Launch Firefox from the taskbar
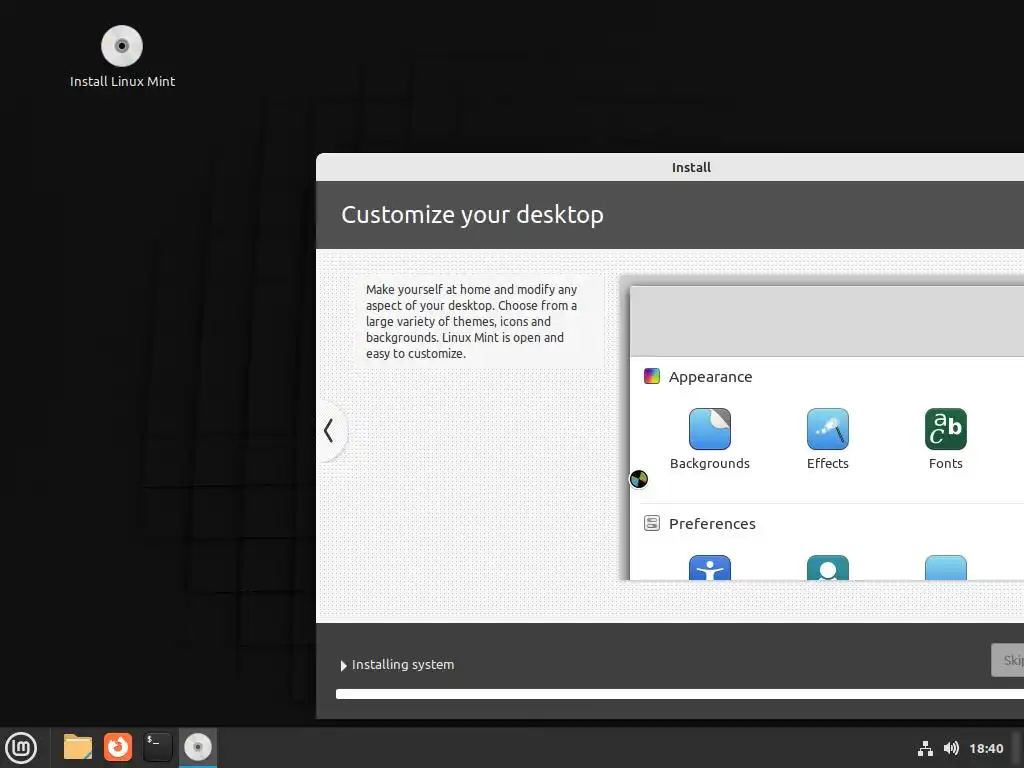Screen dimensions: 1024x768 click(118, 747)
